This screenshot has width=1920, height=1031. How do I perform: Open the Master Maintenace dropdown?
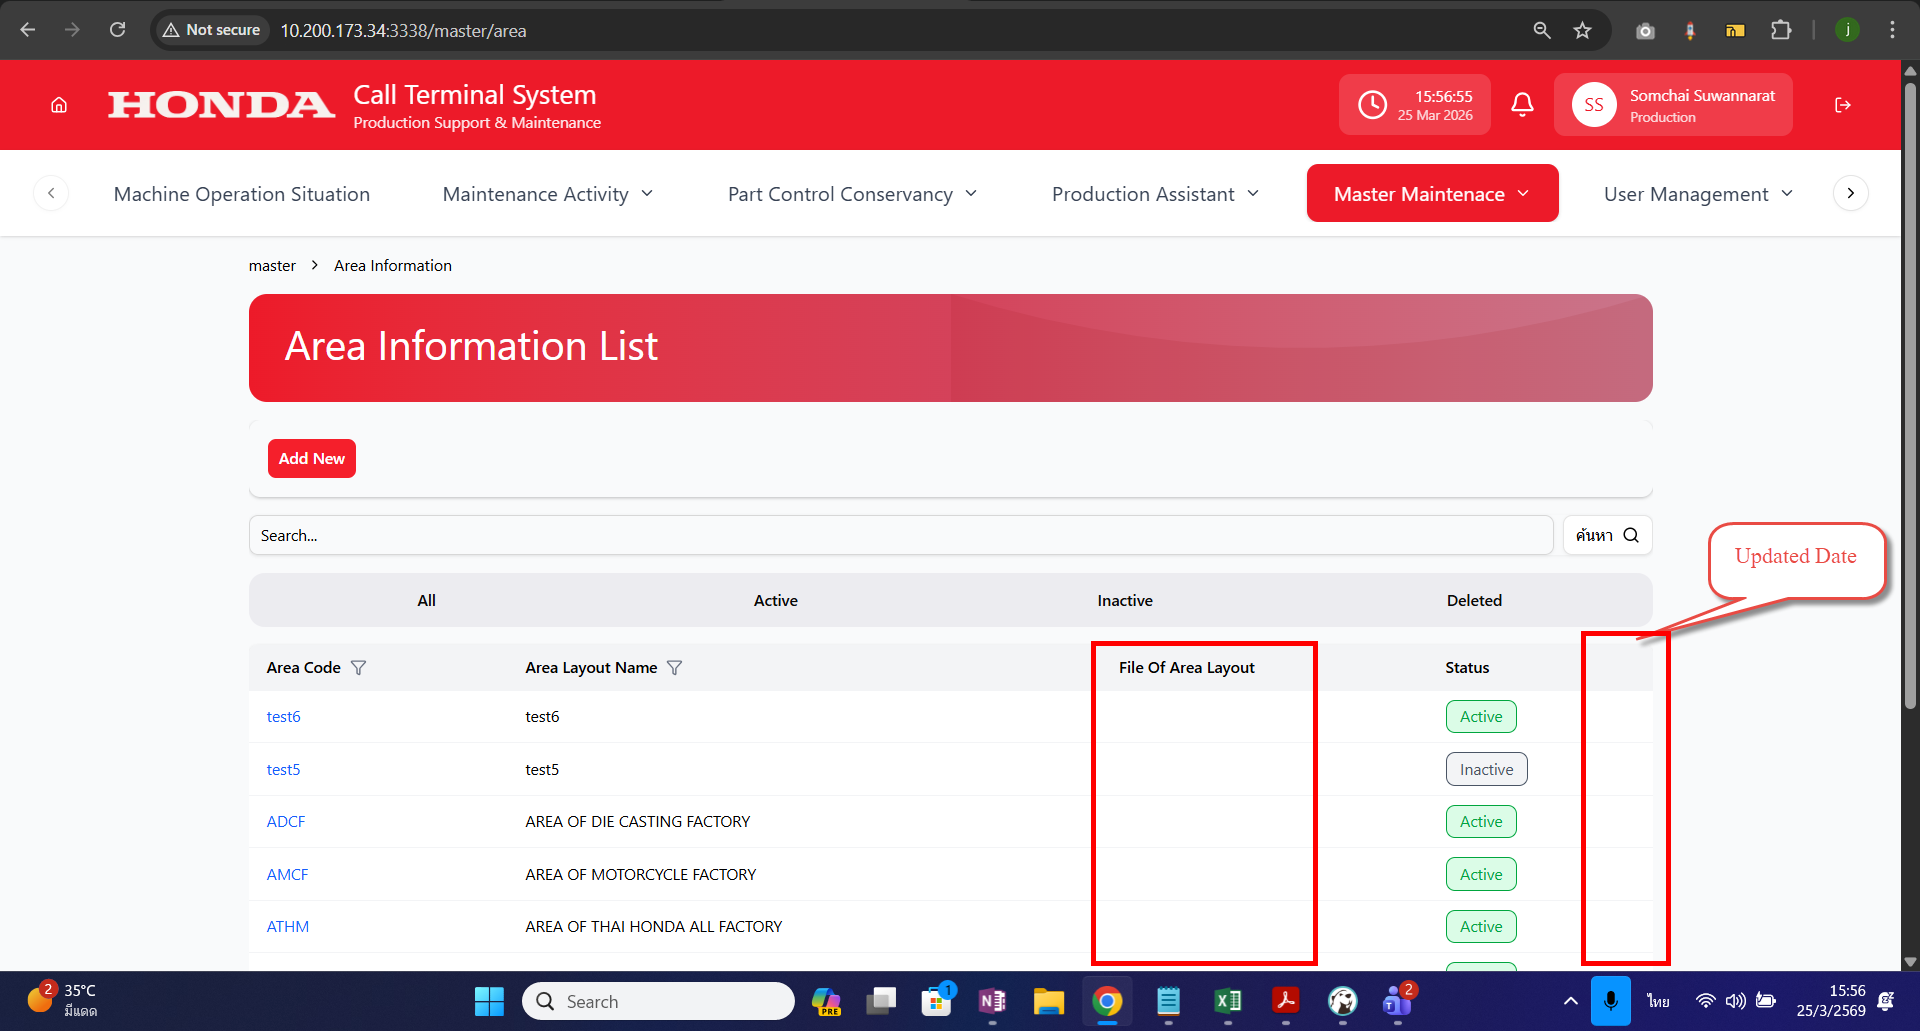tap(1431, 194)
